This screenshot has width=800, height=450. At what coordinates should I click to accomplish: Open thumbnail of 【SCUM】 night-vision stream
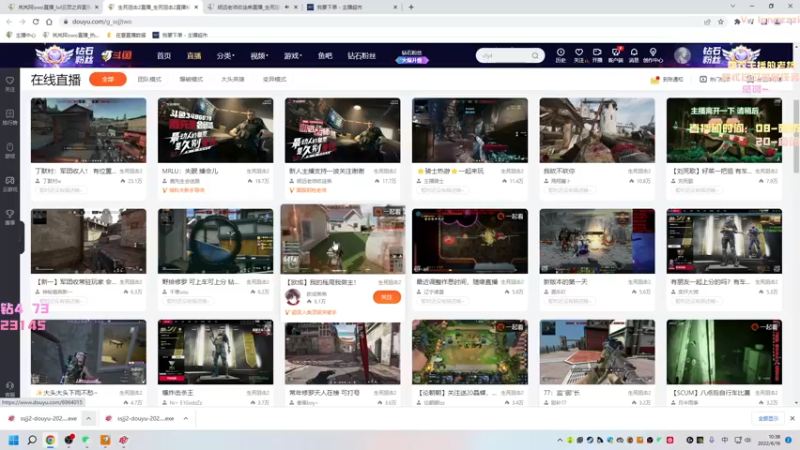(x=724, y=352)
